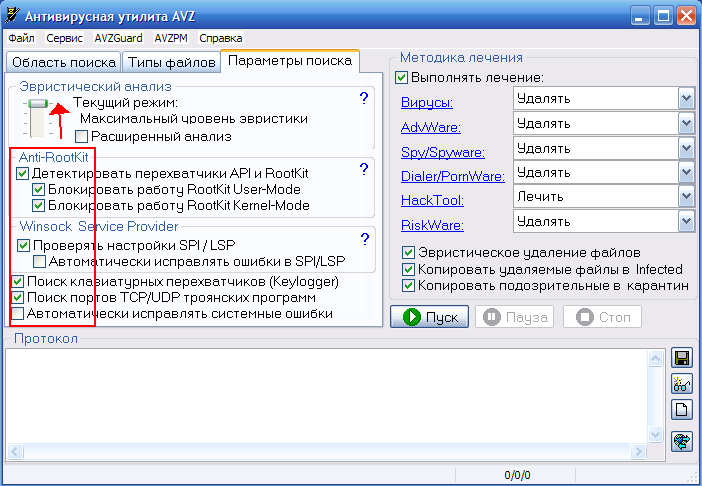
Task: Toggle "Детектировать перехватчики API и RootKit" checkbox
Action: tap(22, 173)
